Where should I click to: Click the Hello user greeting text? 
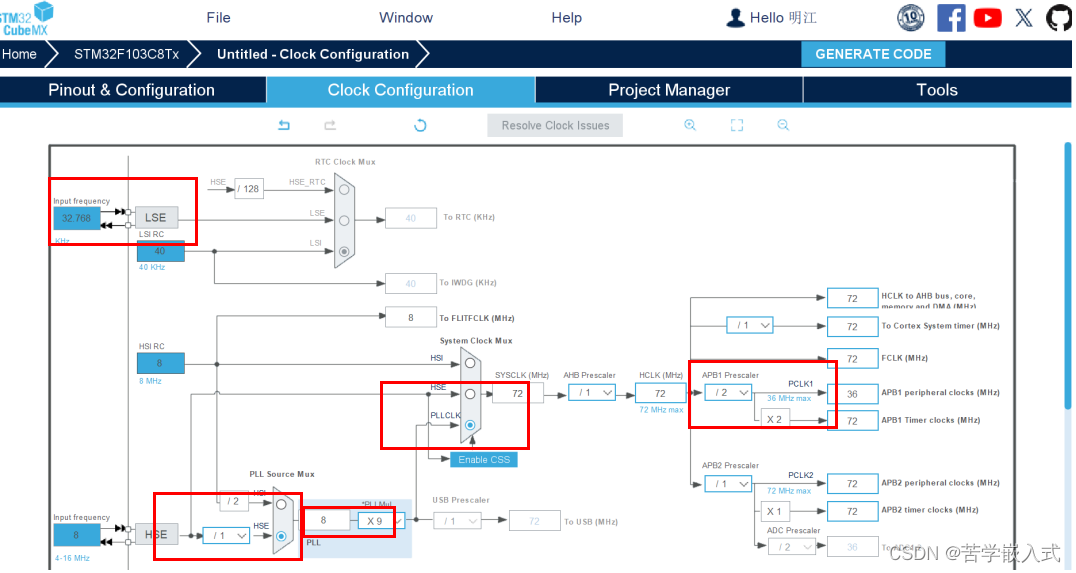(783, 18)
